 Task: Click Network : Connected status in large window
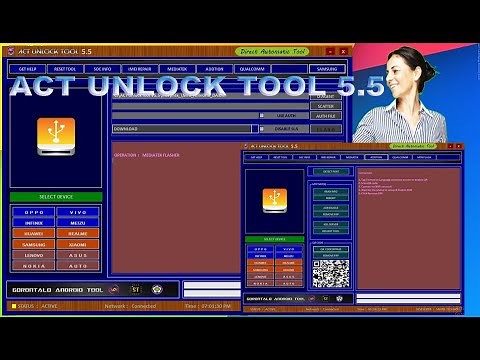point(130,306)
